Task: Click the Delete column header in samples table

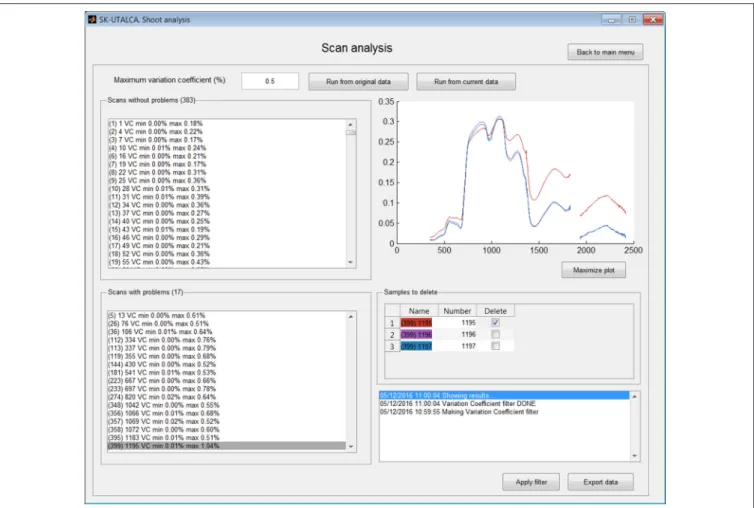Action: pos(495,311)
